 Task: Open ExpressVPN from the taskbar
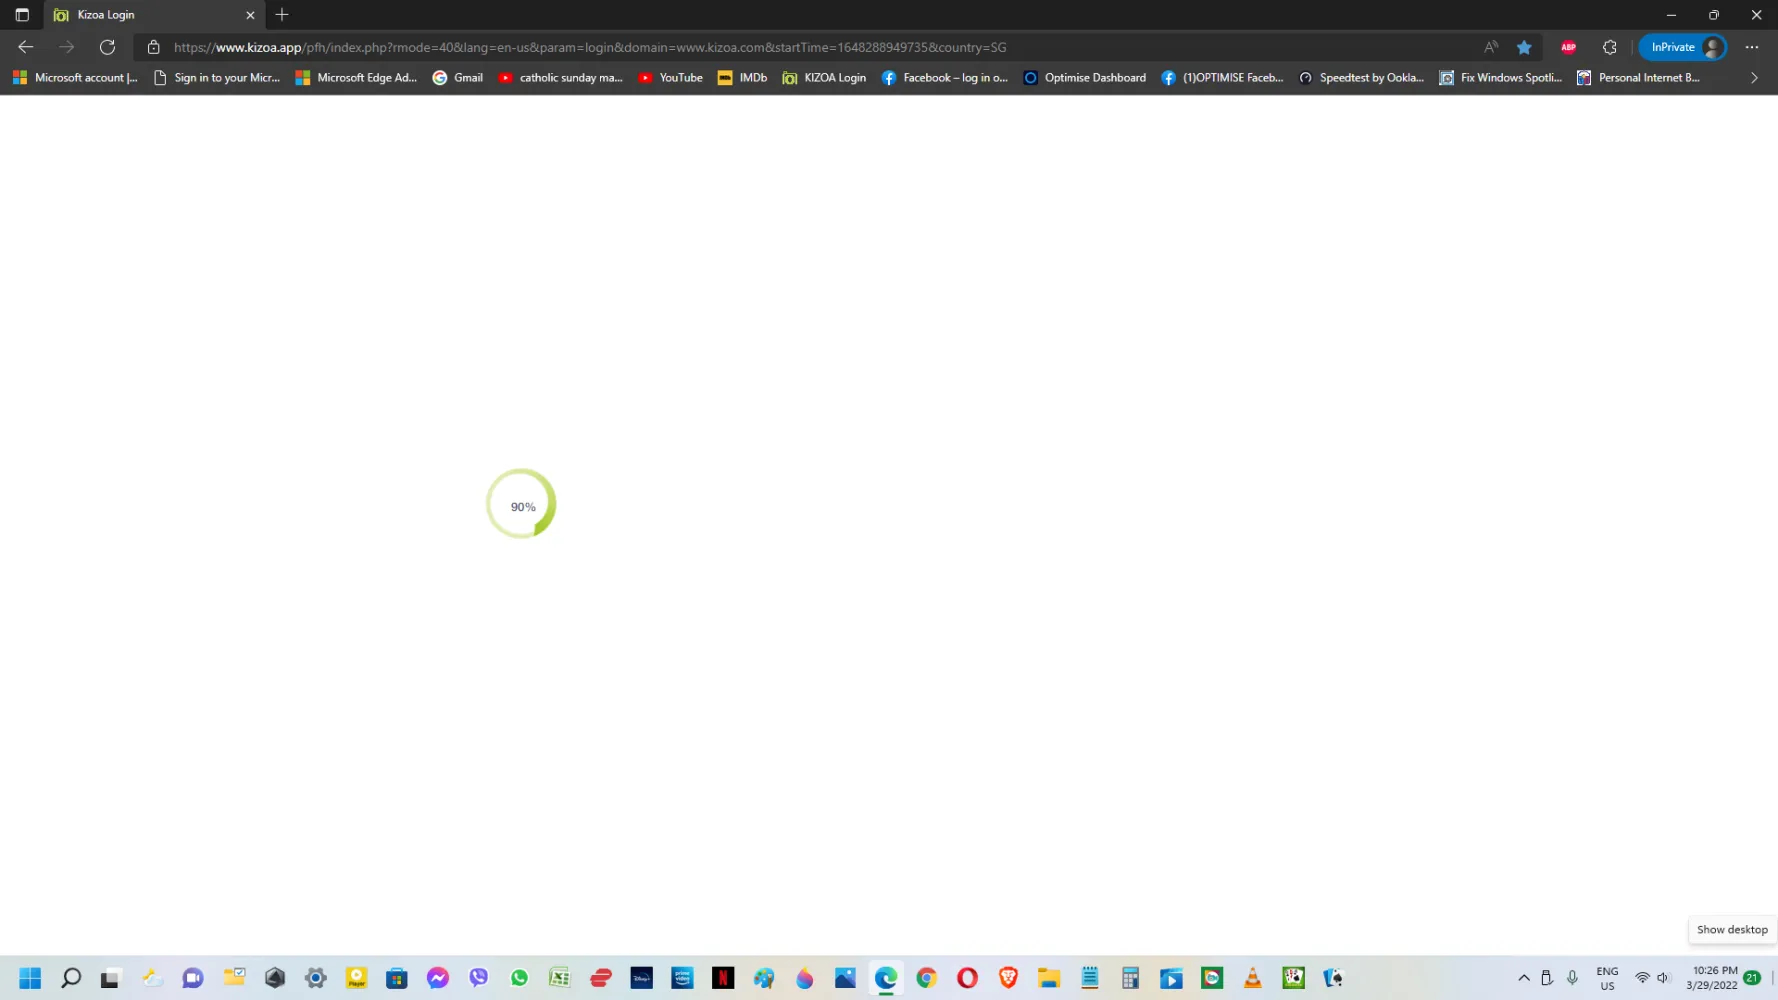point(601,978)
